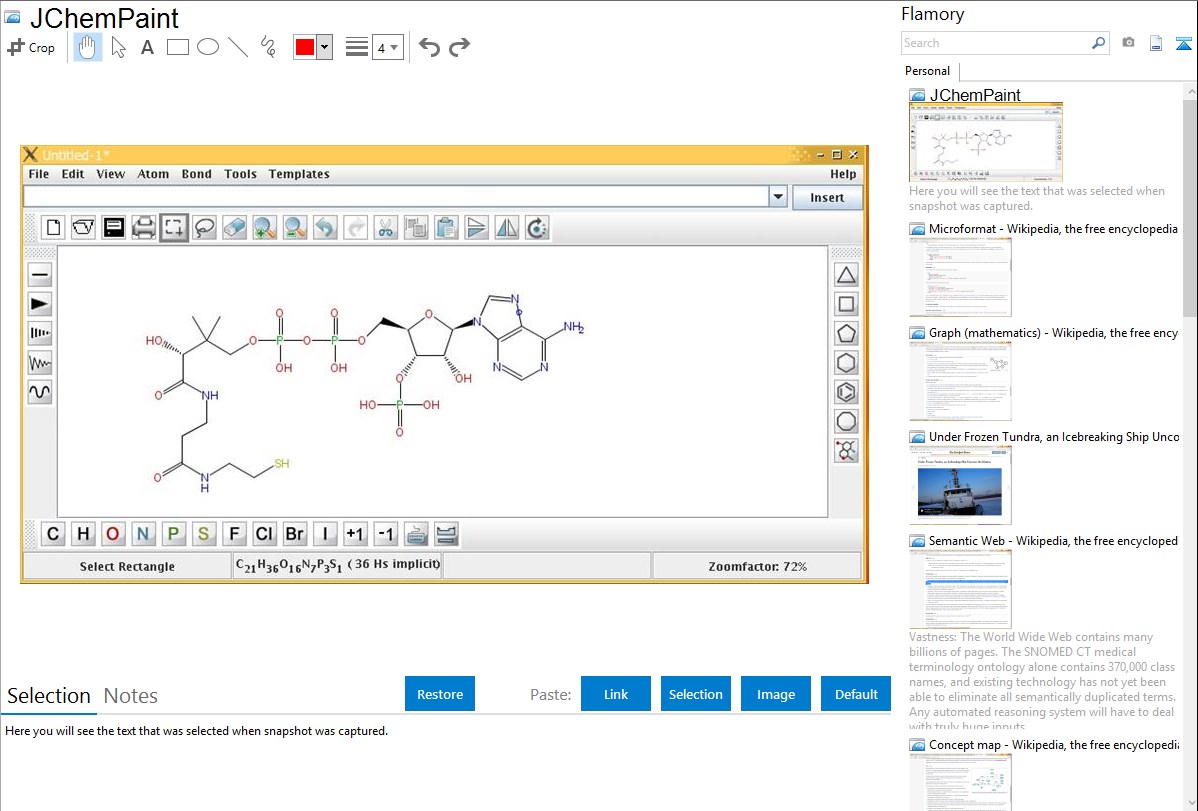Select the carbon C atom button
The width and height of the screenshot is (1198, 811).
[x=53, y=534]
